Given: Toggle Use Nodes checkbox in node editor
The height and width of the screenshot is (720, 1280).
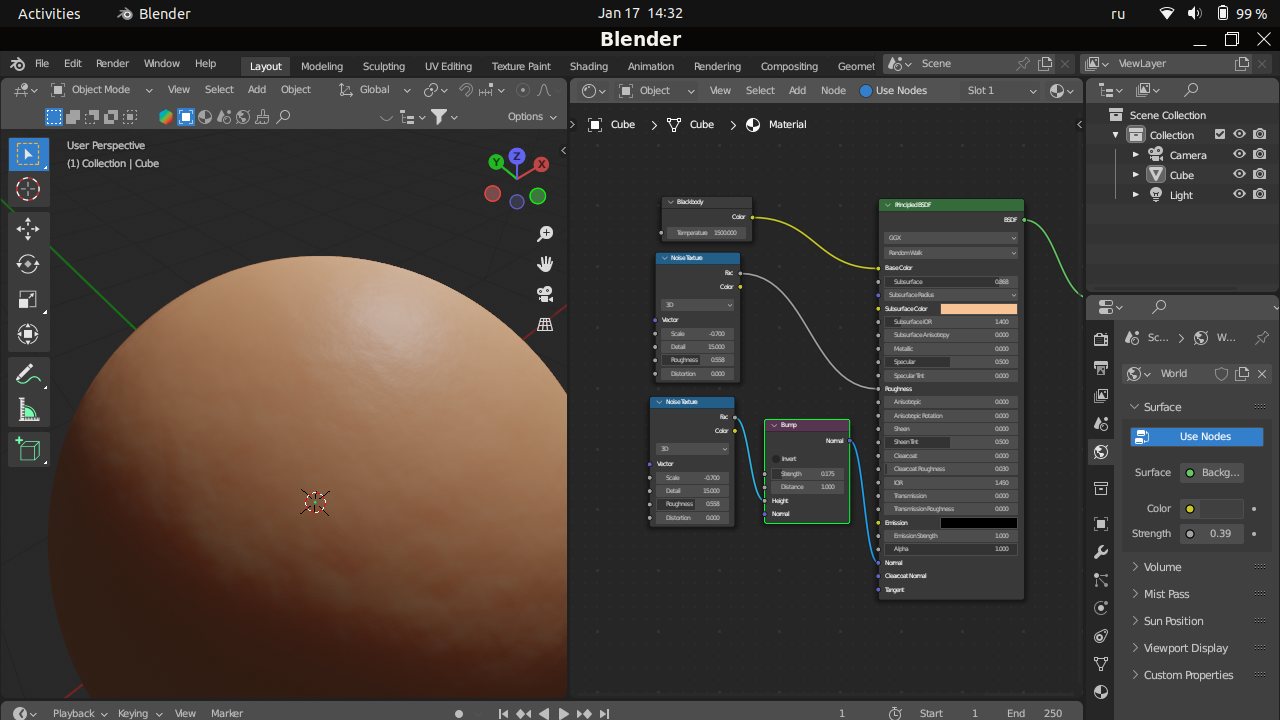Looking at the screenshot, I should 866,91.
